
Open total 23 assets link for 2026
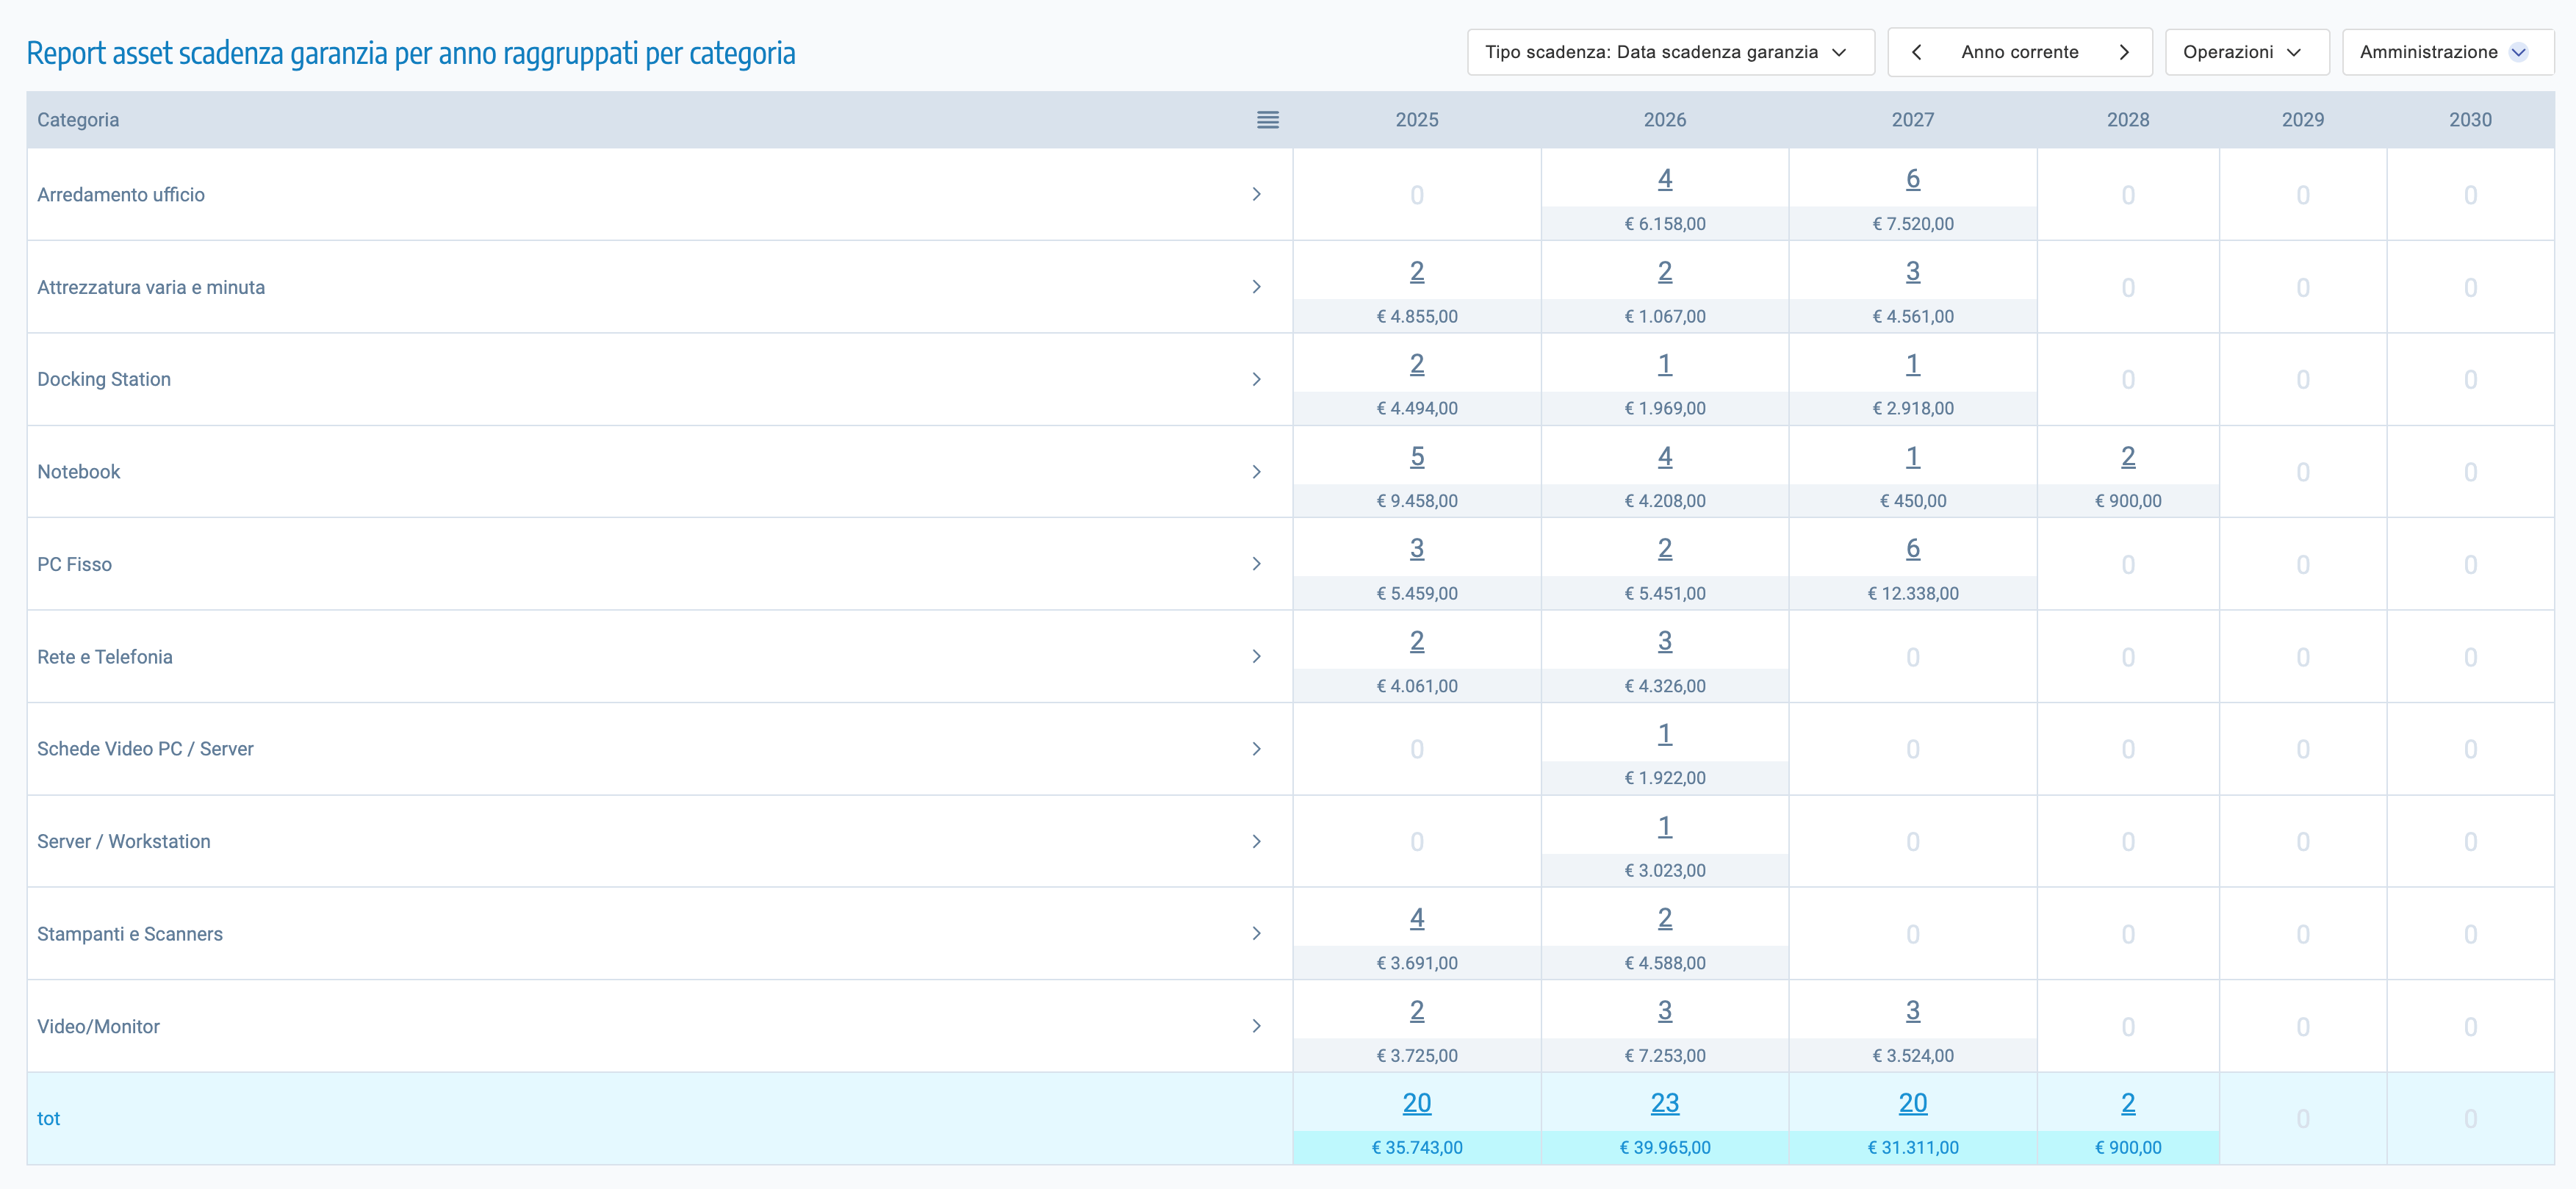(x=1664, y=1103)
